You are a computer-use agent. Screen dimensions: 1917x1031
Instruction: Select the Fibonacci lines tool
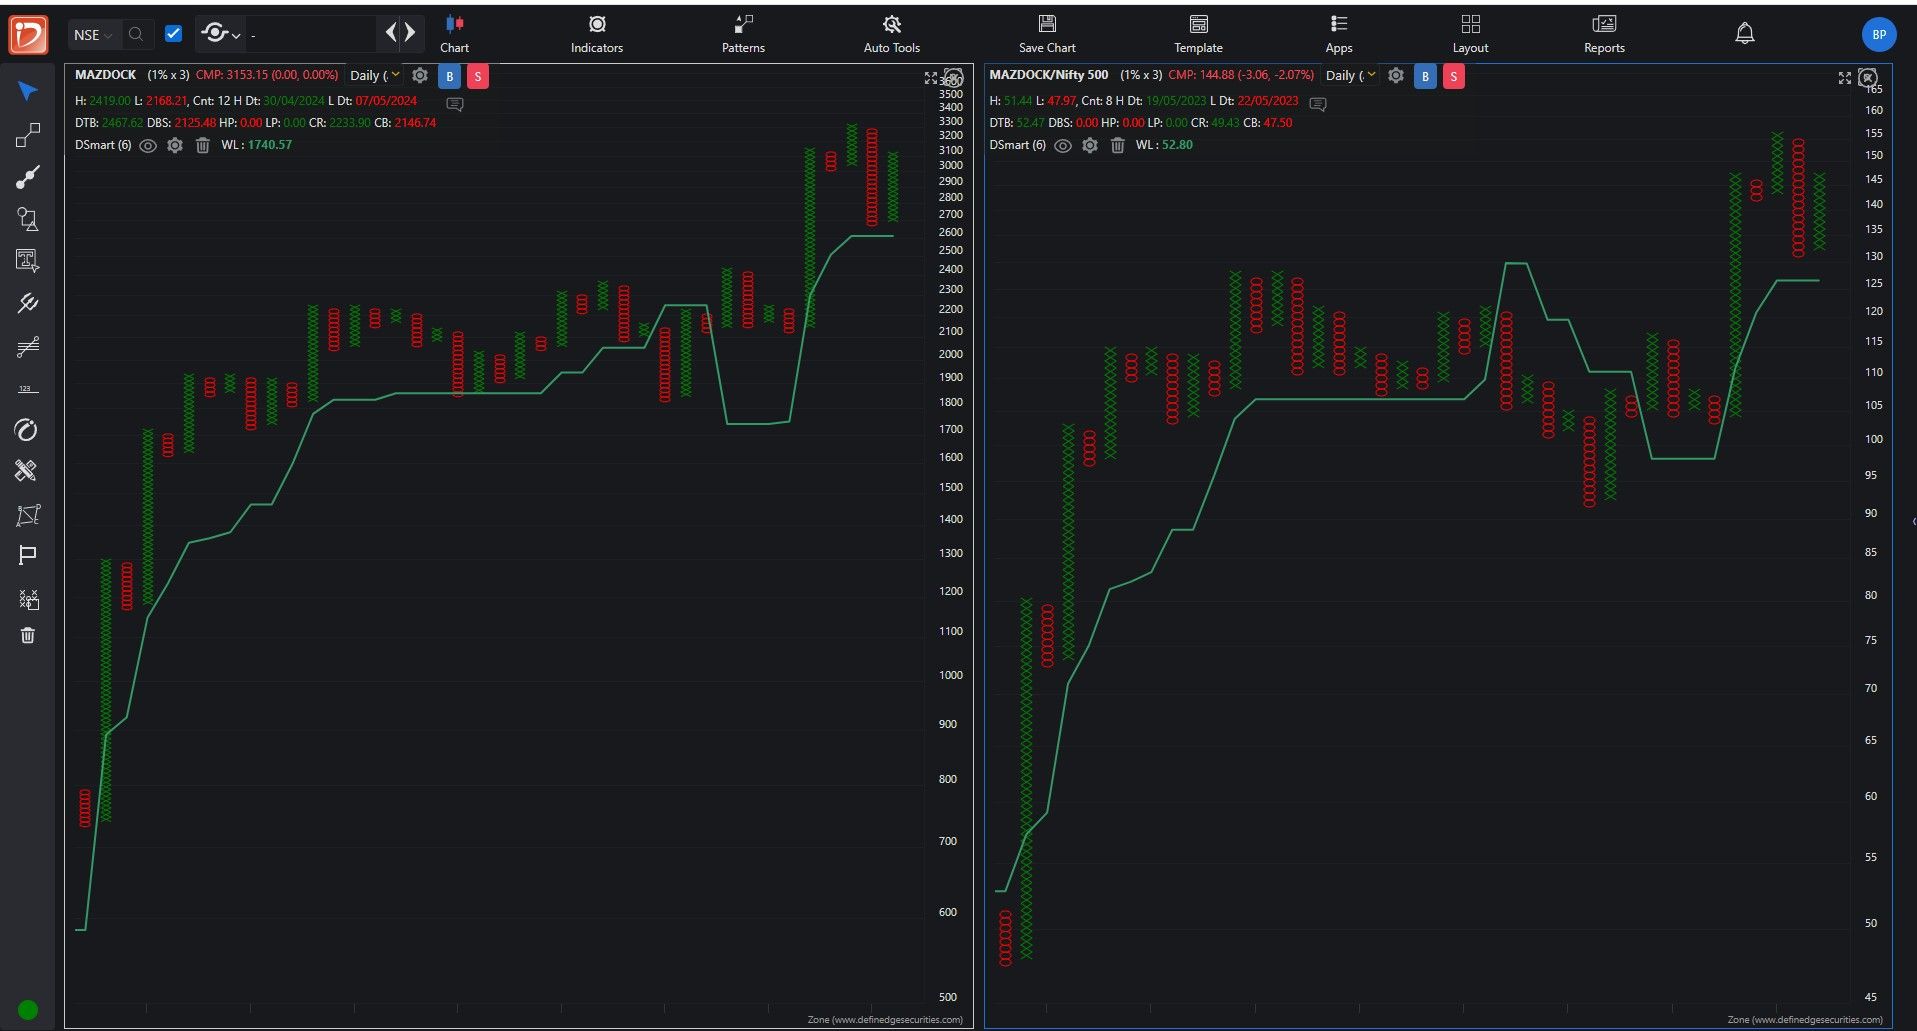[x=28, y=346]
